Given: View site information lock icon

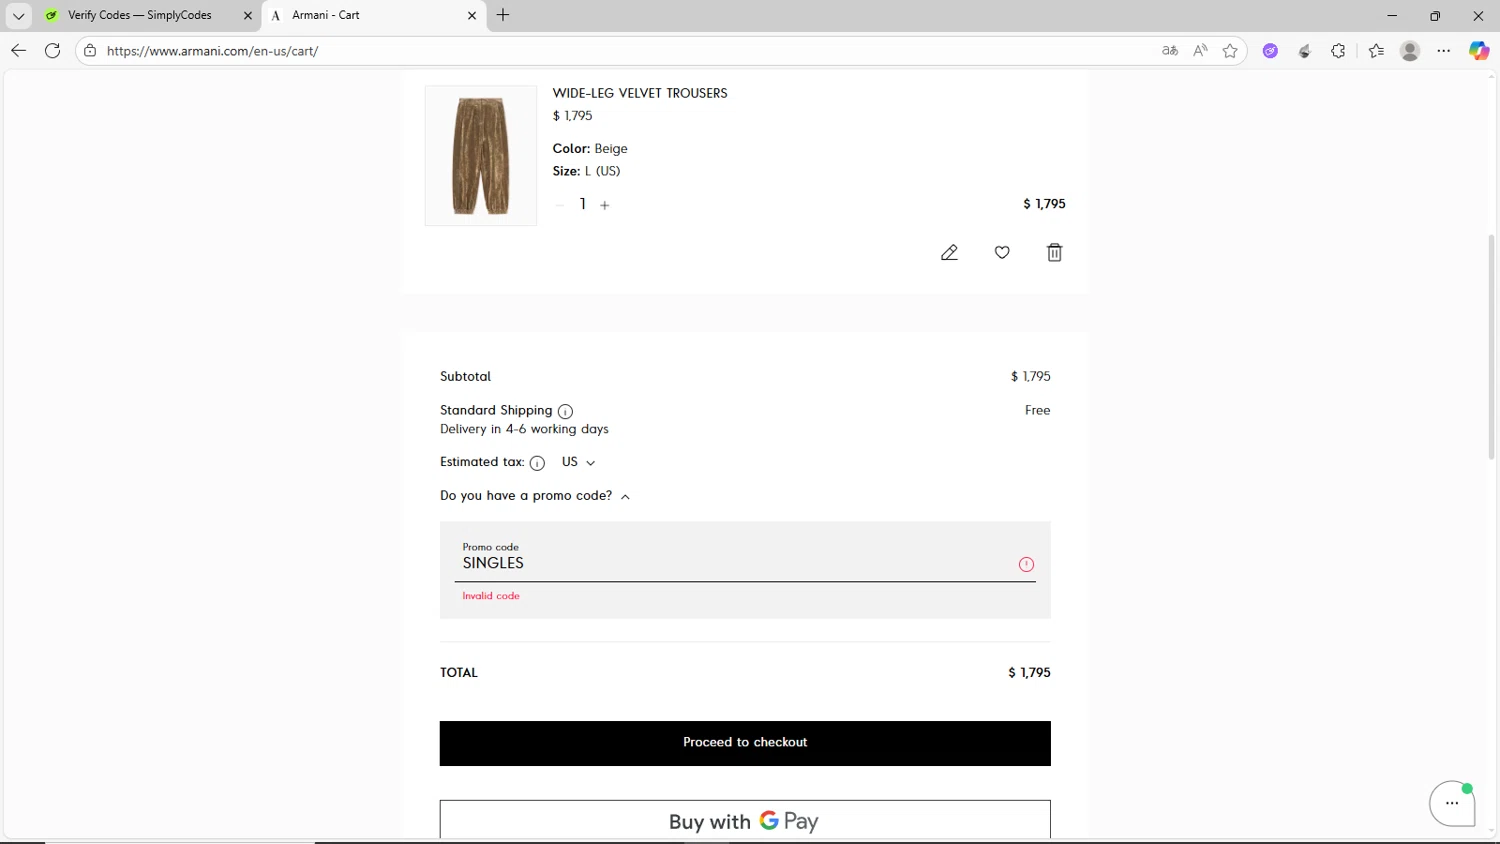Looking at the screenshot, I should point(90,50).
